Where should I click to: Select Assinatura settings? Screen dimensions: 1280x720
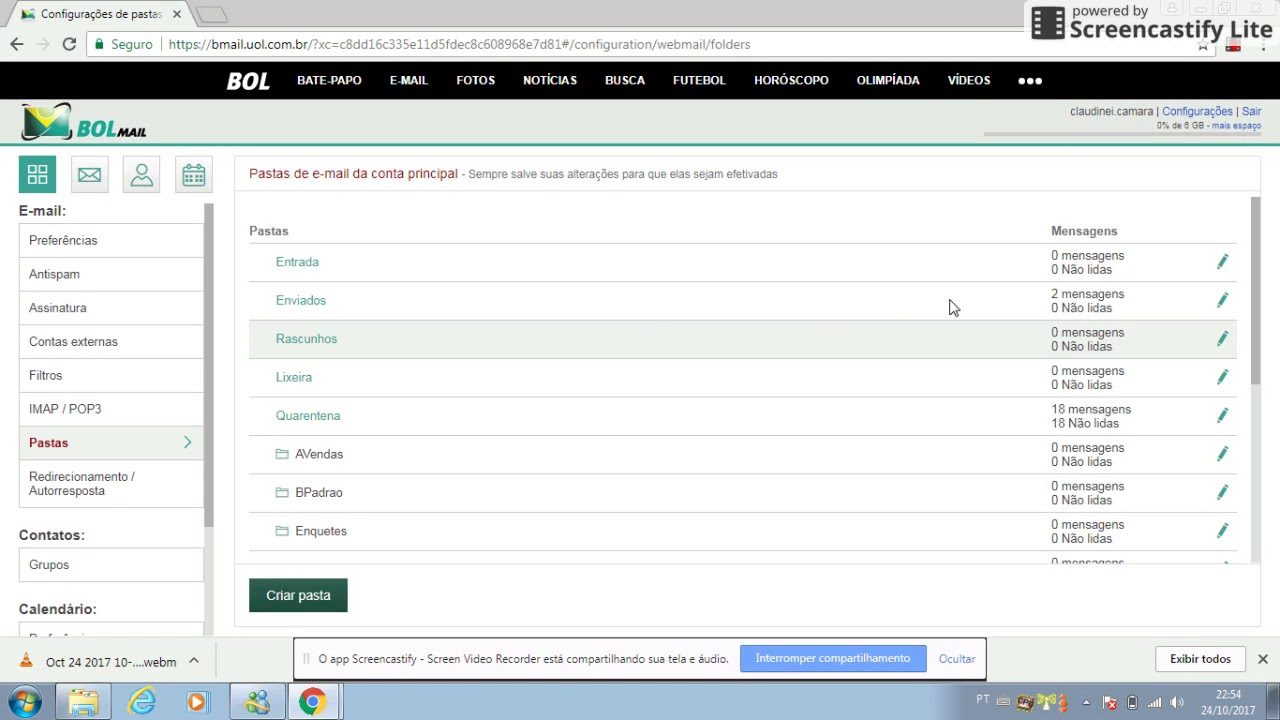tap(111, 308)
